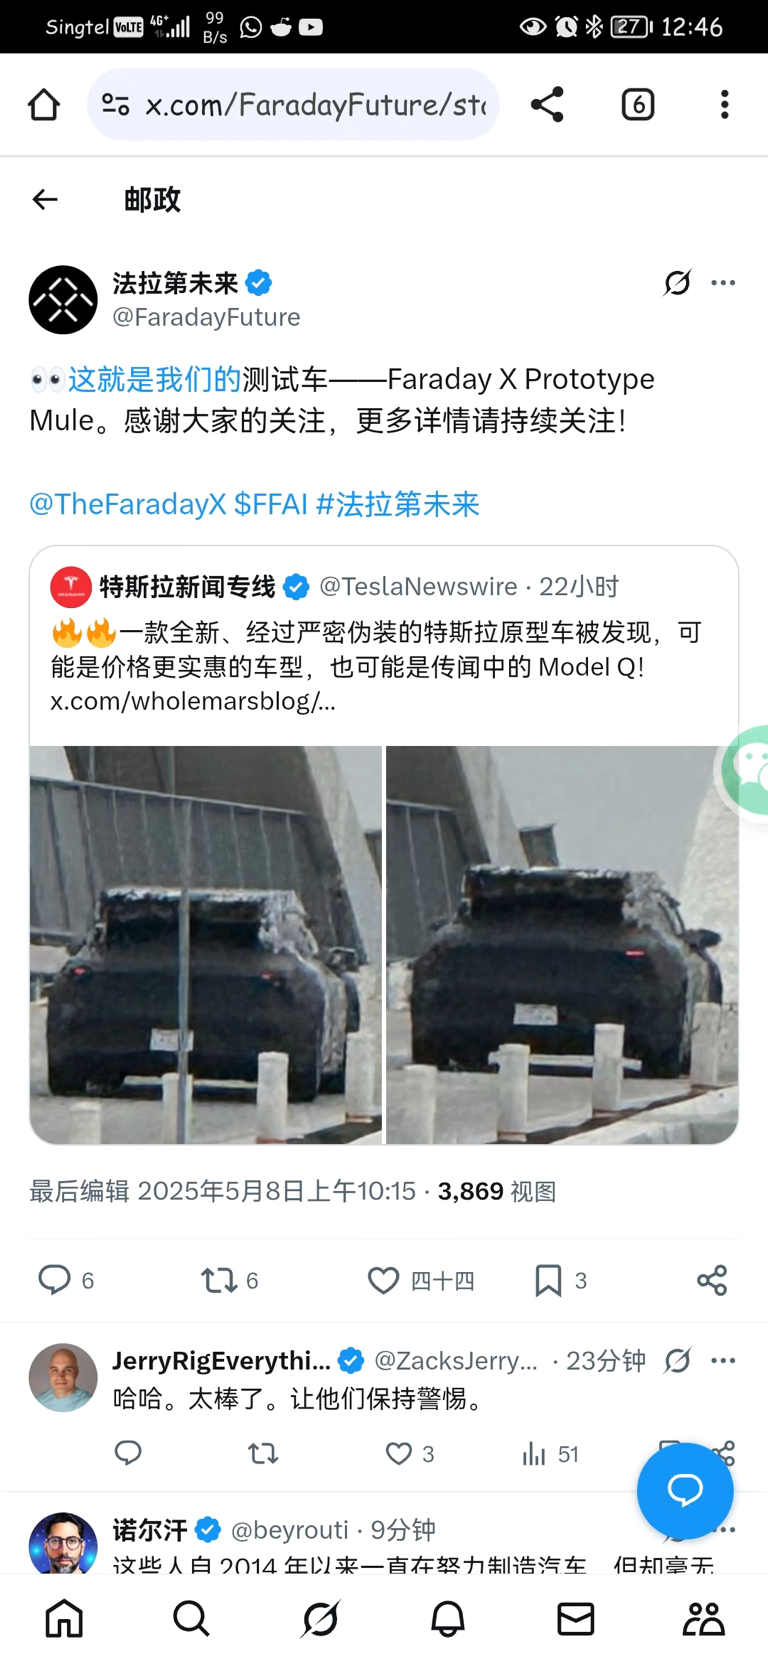This screenshot has height=1664, width=768.
Task: Switch to the Search tab in the bottom bar
Action: tap(191, 1618)
